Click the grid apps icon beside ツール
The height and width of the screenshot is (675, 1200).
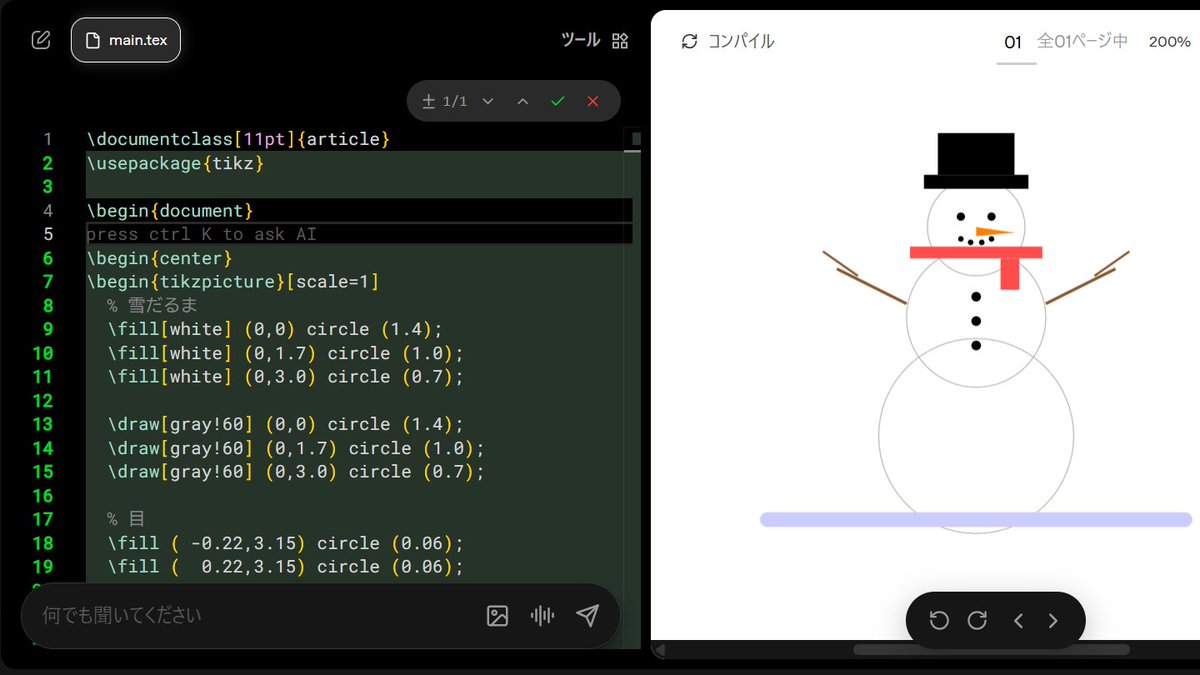coord(620,40)
